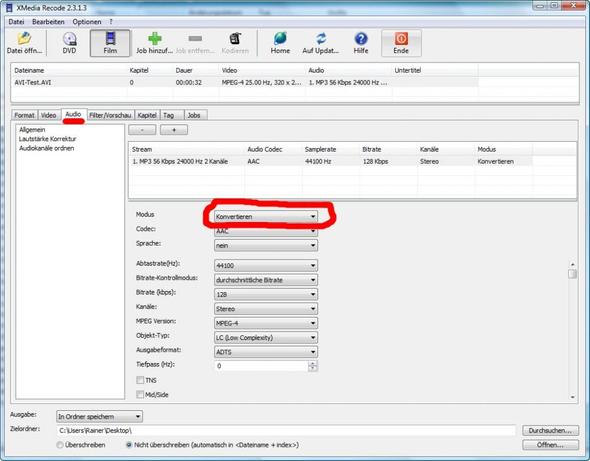Open the Codec dropdown showing AAC
This screenshot has height=461, width=590.
266,231
